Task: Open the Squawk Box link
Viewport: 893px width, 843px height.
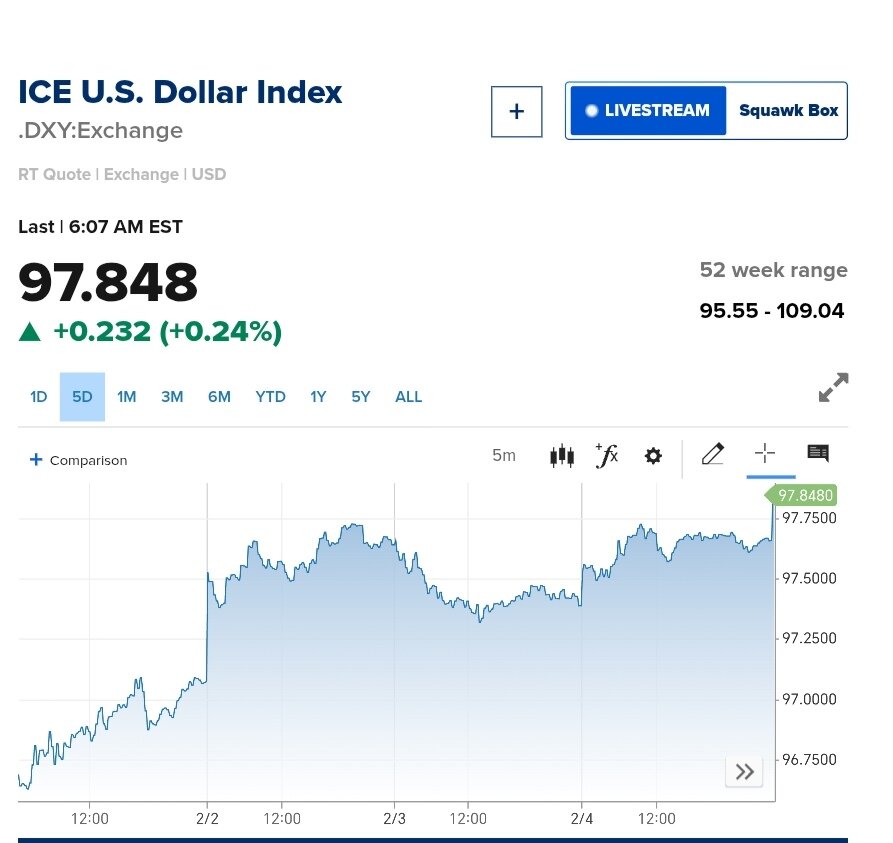Action: 788,111
